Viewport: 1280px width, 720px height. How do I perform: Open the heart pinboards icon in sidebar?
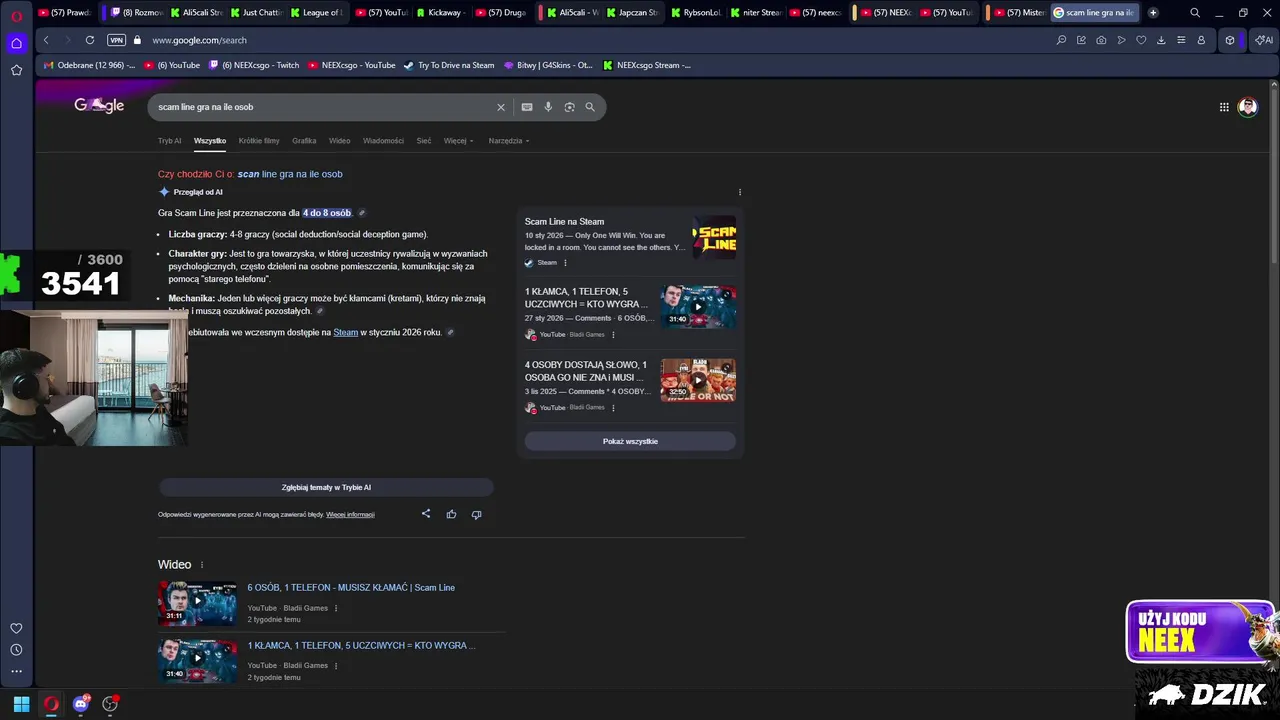(x=16, y=628)
